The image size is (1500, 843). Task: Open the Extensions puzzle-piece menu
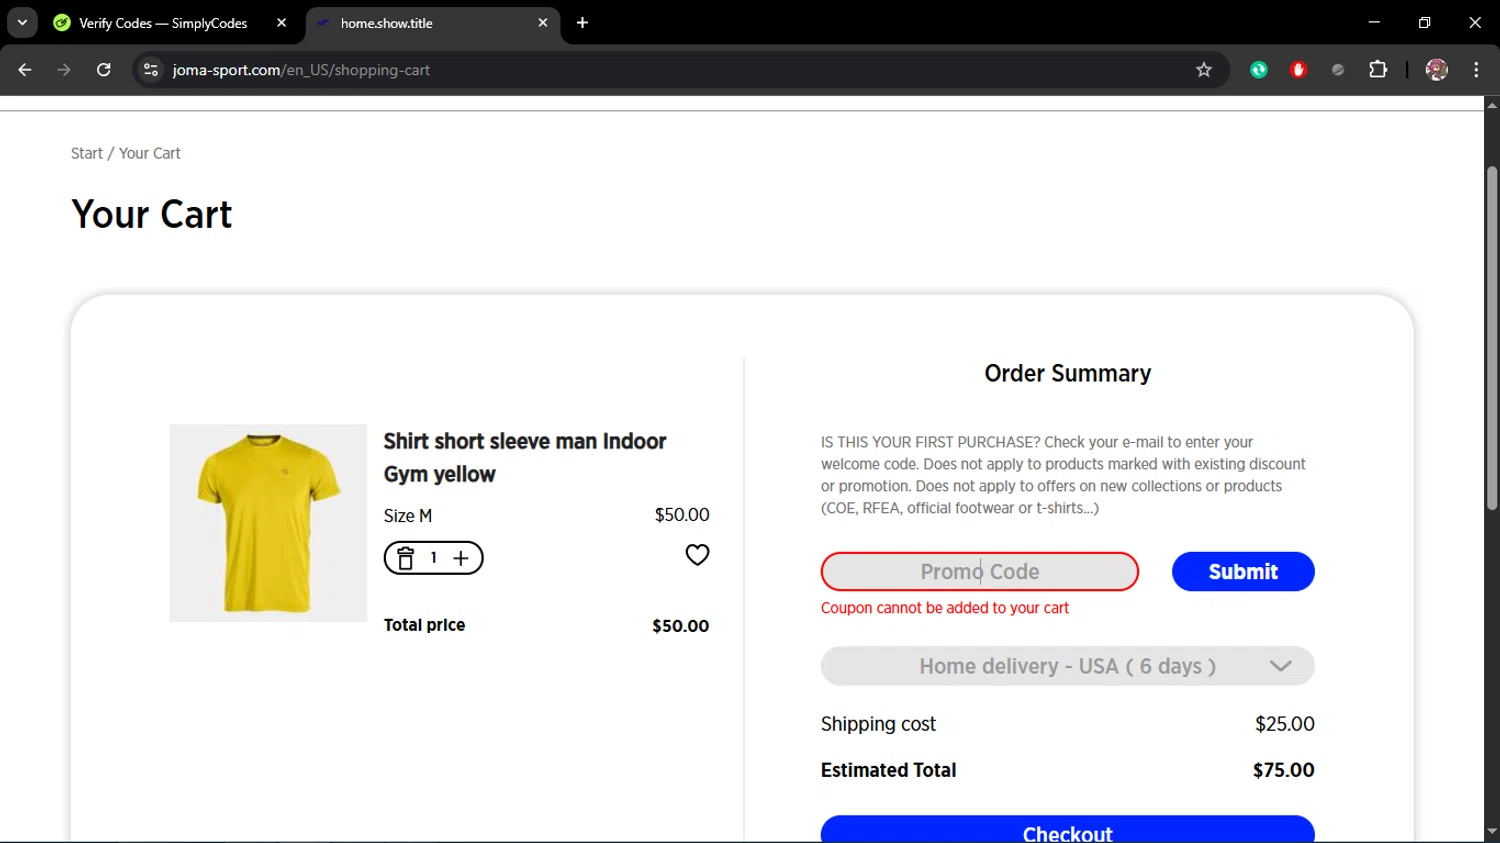pyautogui.click(x=1378, y=70)
